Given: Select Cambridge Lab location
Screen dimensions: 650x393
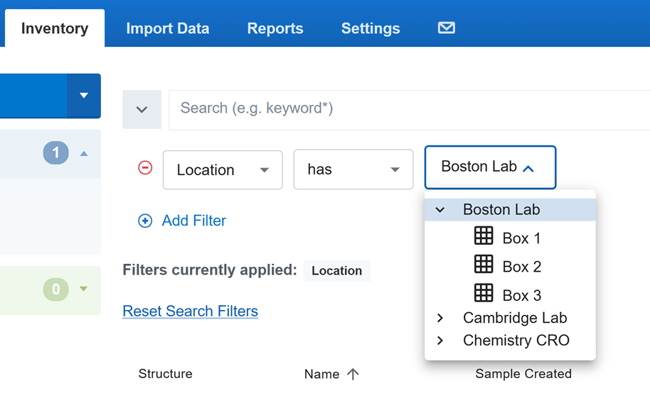Looking at the screenshot, I should [x=515, y=318].
